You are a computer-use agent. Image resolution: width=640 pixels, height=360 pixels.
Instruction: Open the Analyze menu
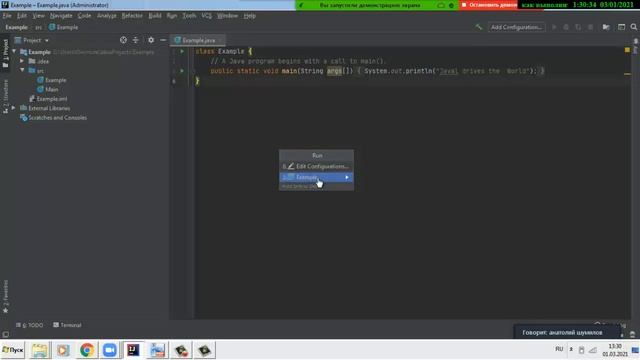tap(107, 16)
